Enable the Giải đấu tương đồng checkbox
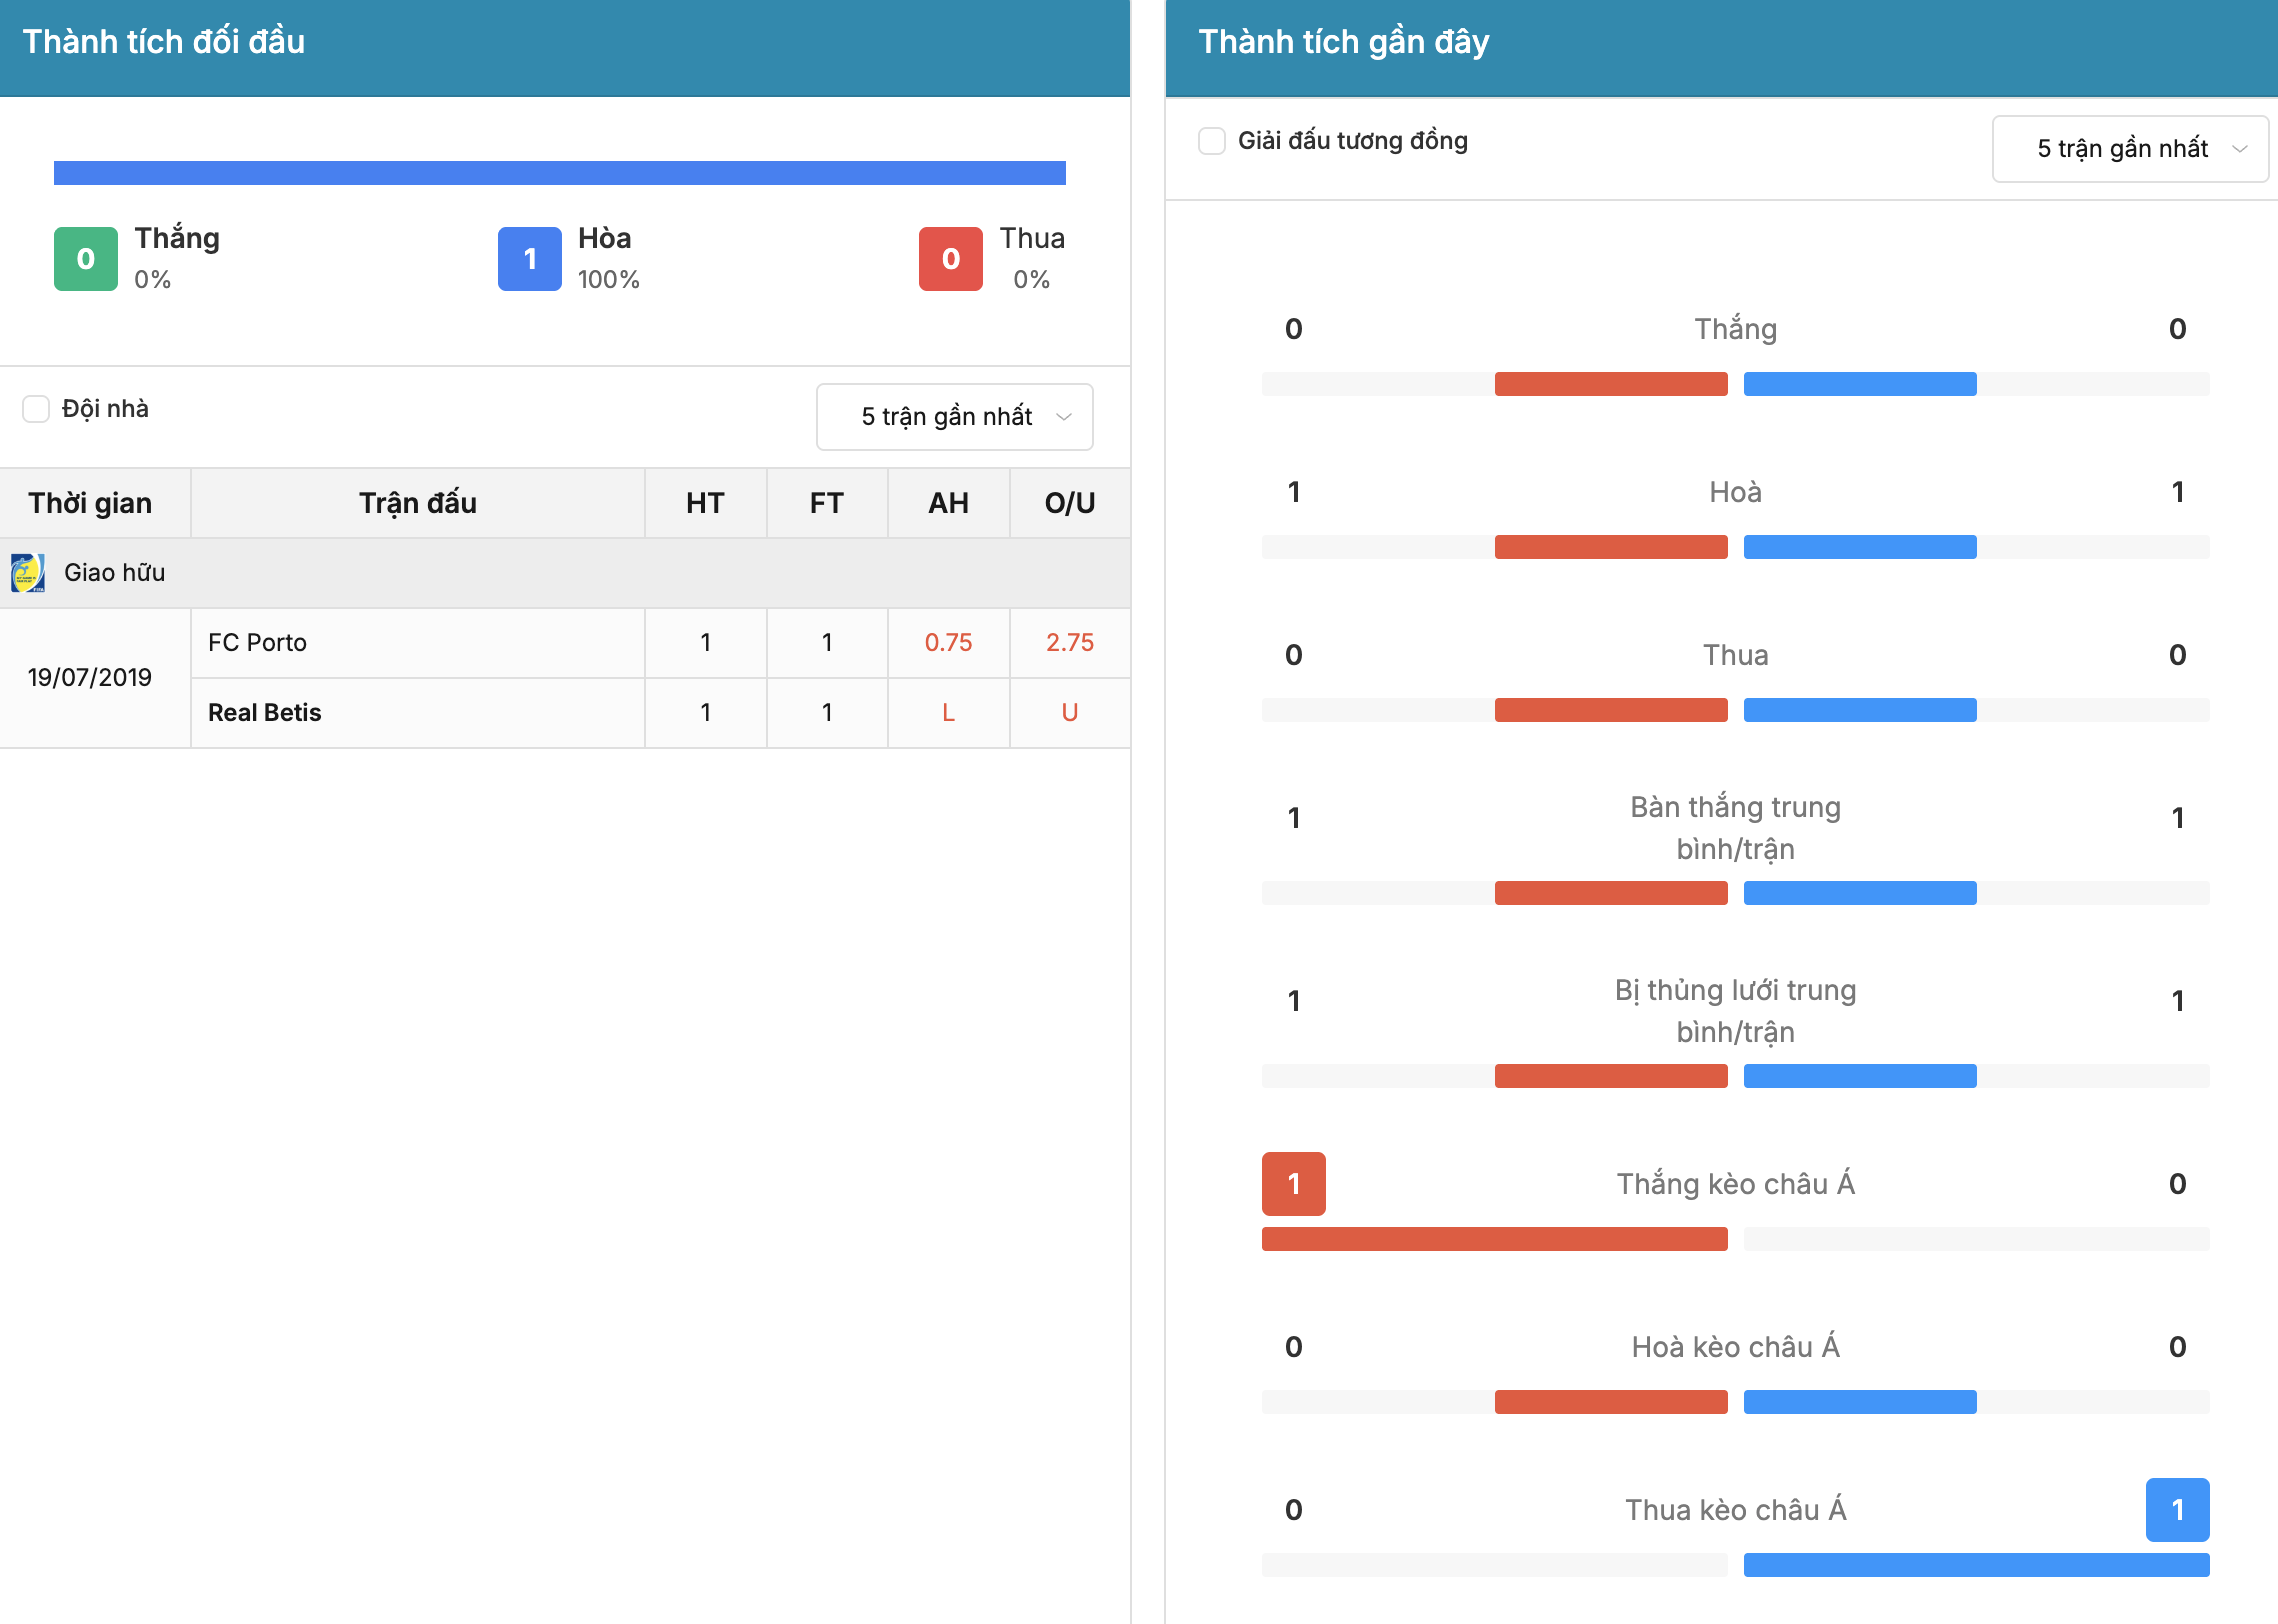This screenshot has height=1624, width=2278. tap(1212, 141)
